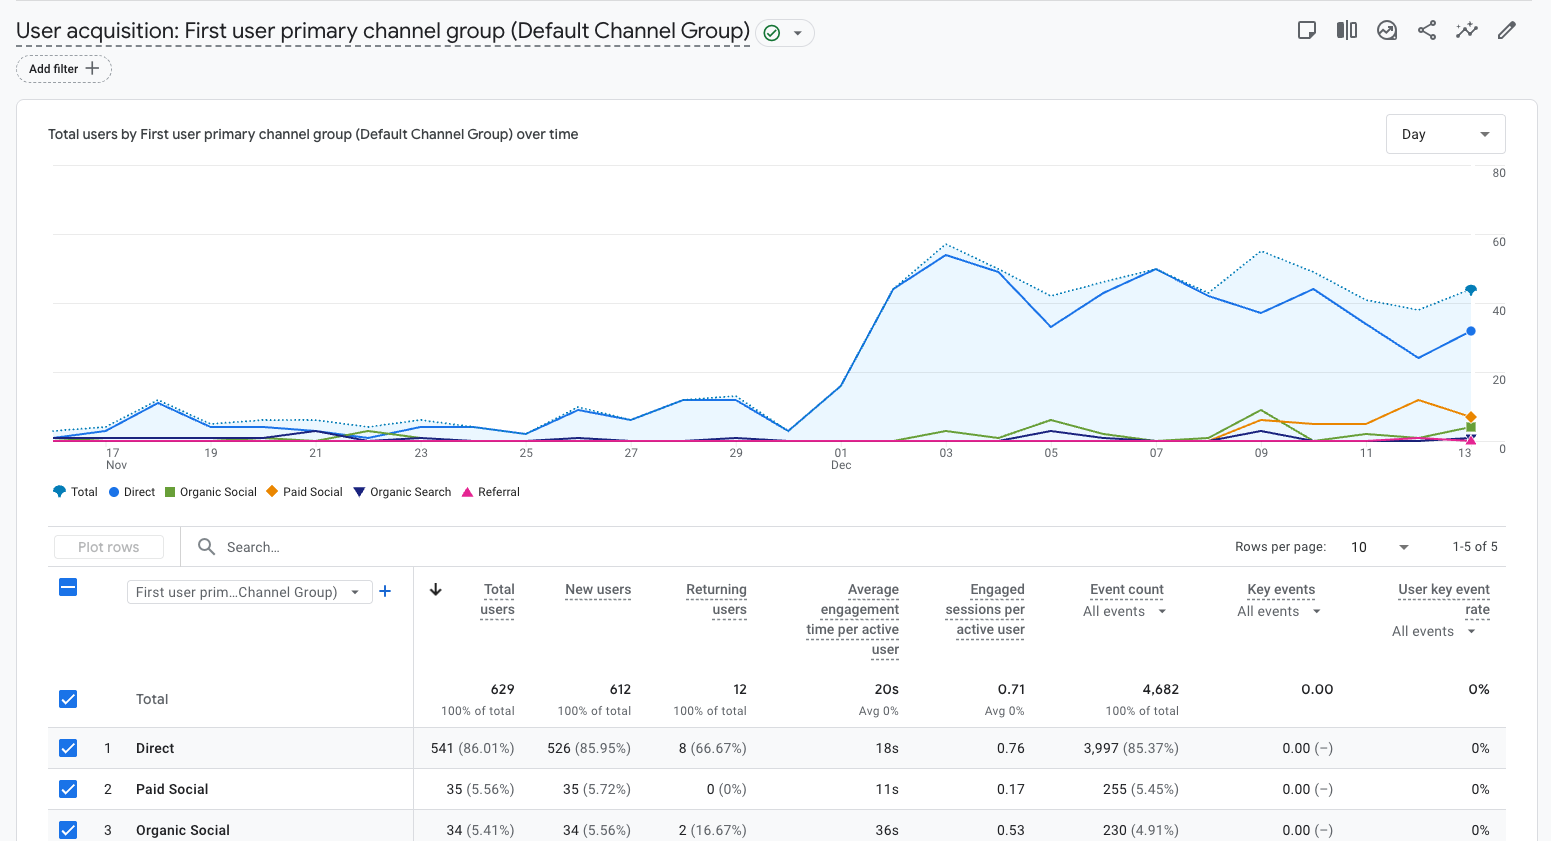Uncheck the Paid Social row checkbox
This screenshot has width=1551, height=841.
click(68, 788)
